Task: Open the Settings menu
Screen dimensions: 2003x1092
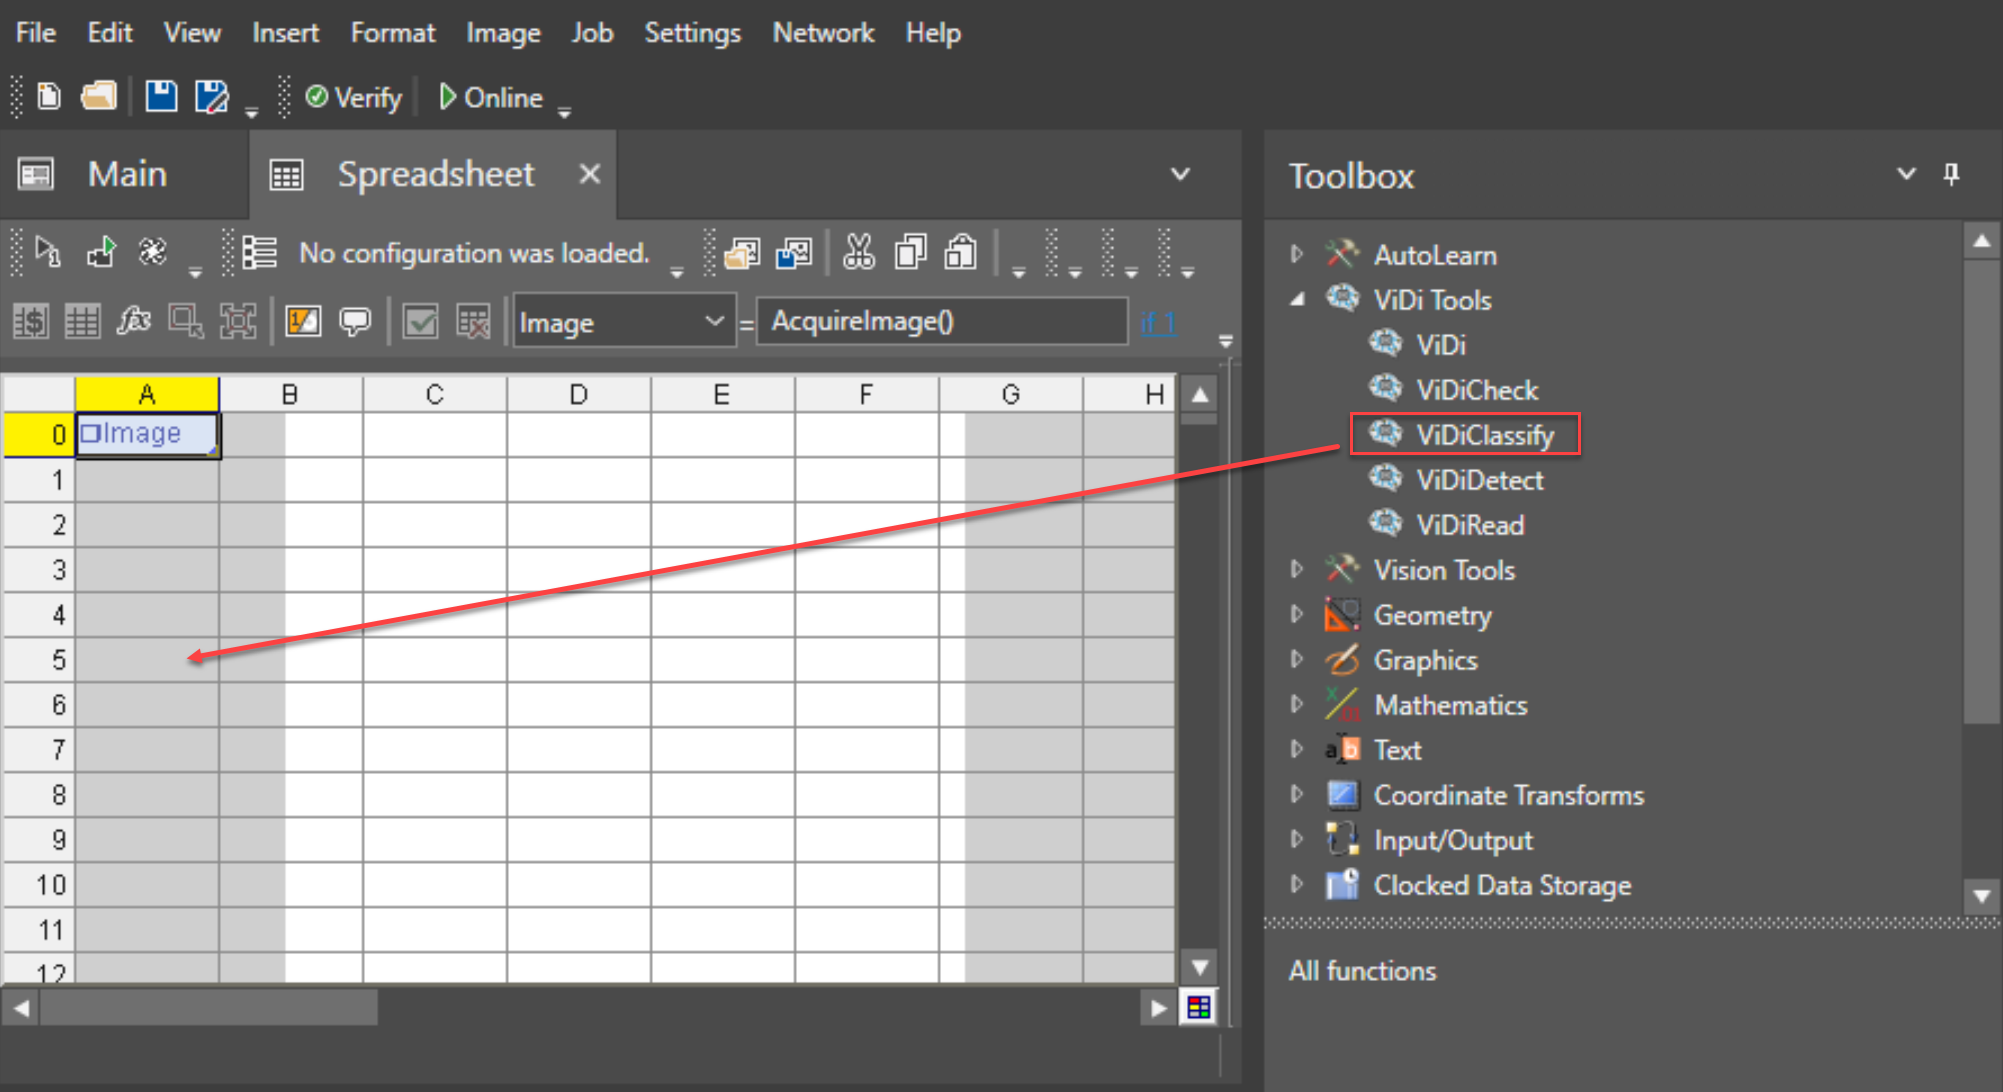Action: click(x=692, y=33)
